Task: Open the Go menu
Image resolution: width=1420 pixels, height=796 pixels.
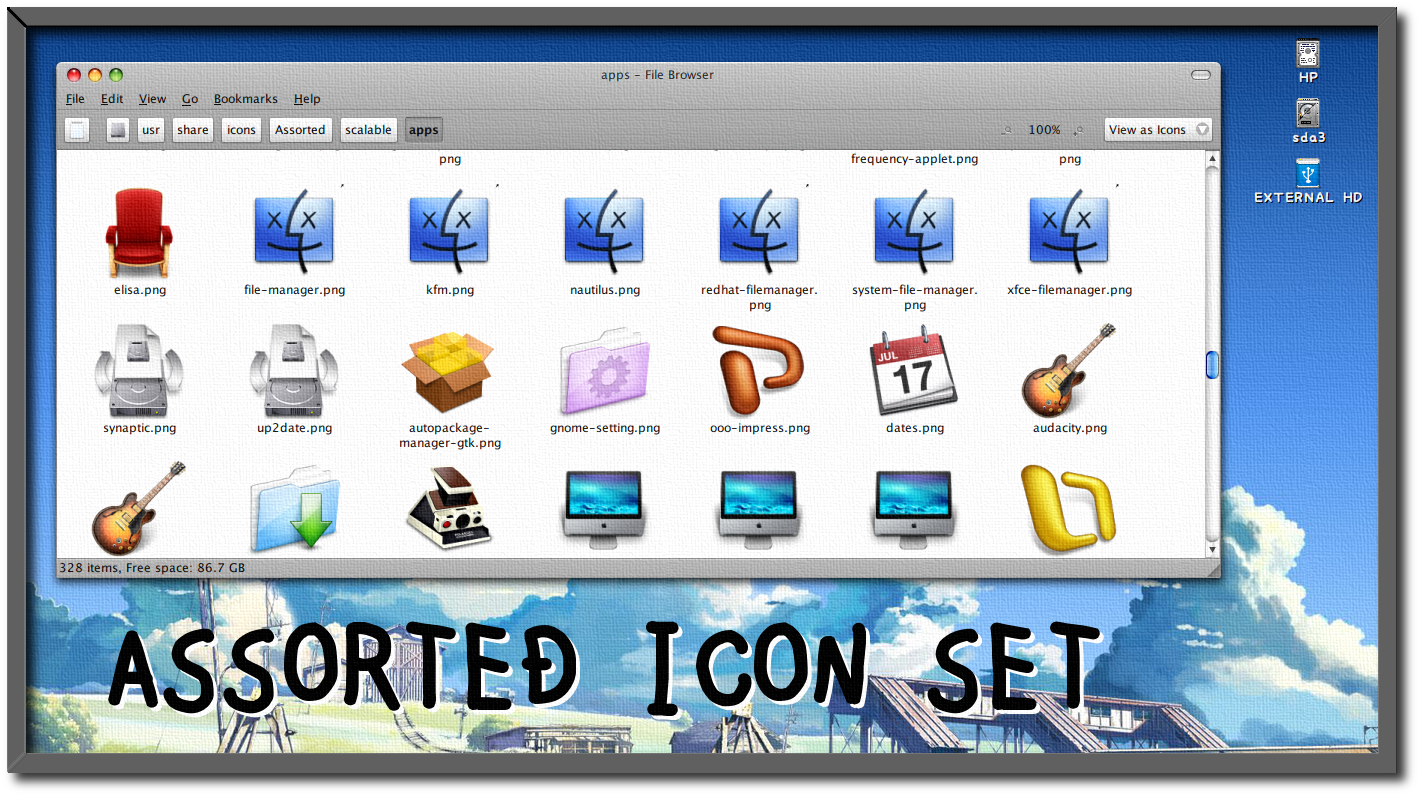Action: pos(189,98)
